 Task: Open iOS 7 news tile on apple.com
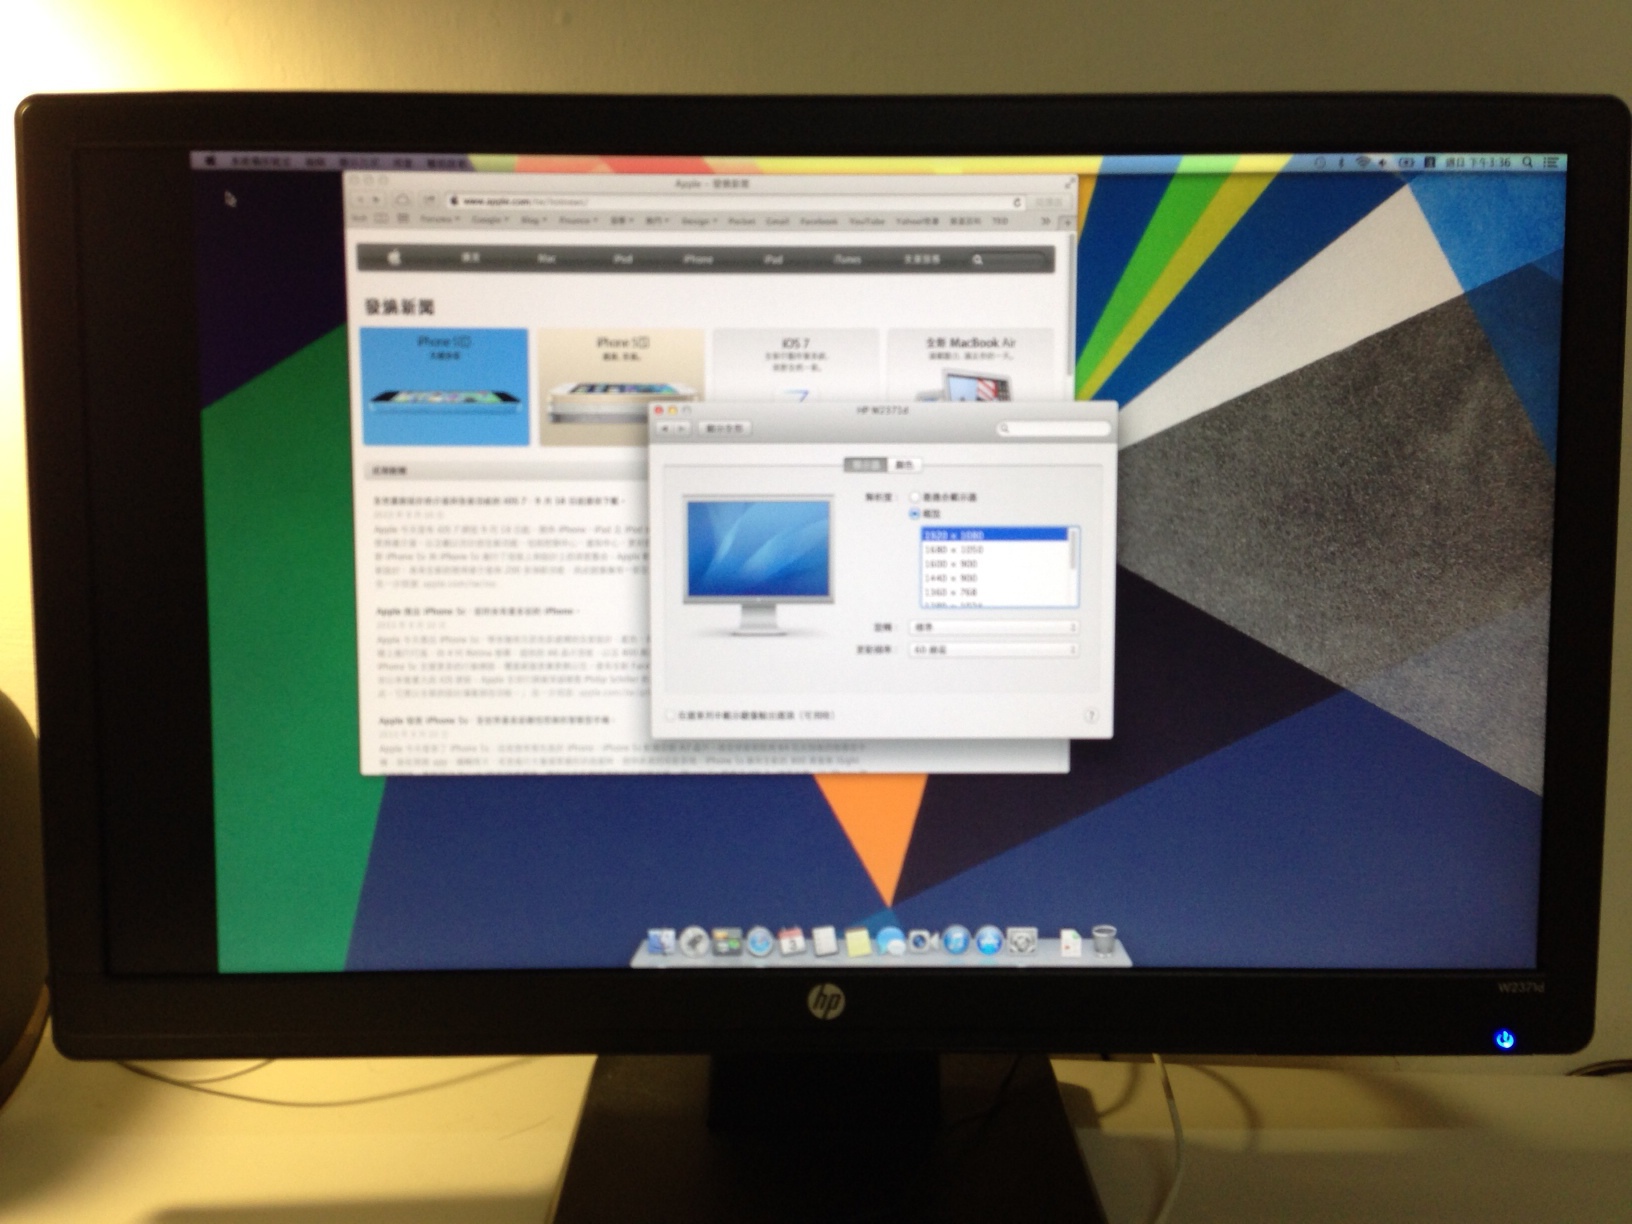tap(796, 366)
